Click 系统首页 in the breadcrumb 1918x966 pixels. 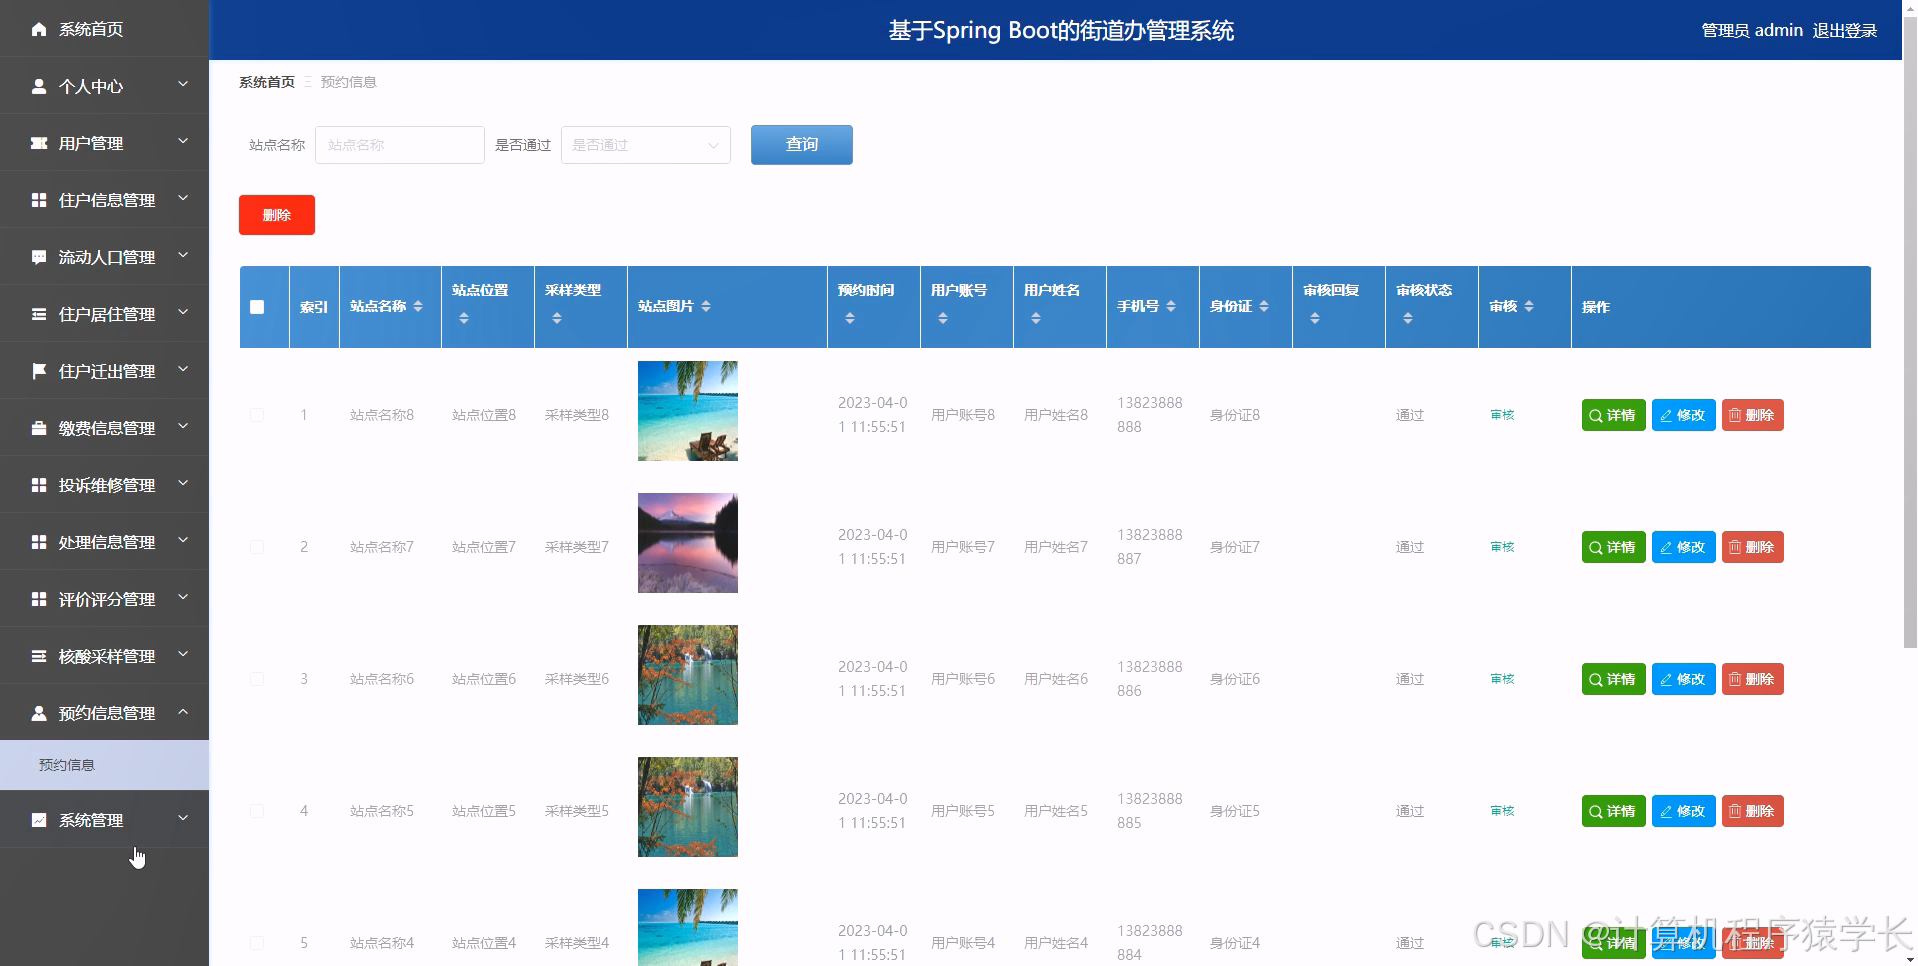(x=265, y=81)
